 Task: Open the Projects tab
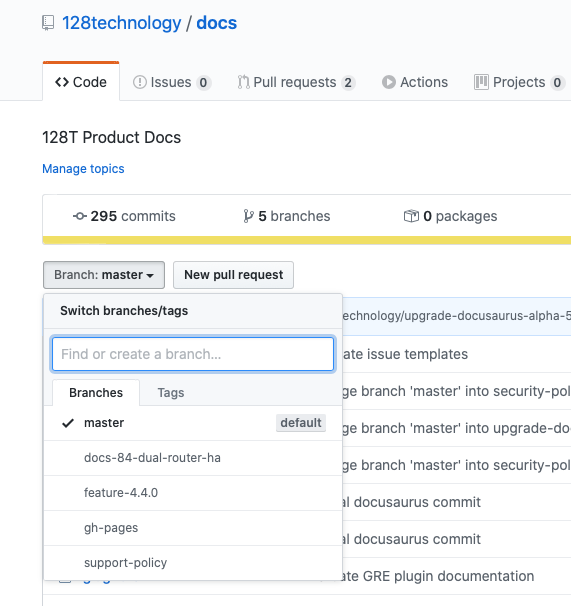click(x=520, y=82)
